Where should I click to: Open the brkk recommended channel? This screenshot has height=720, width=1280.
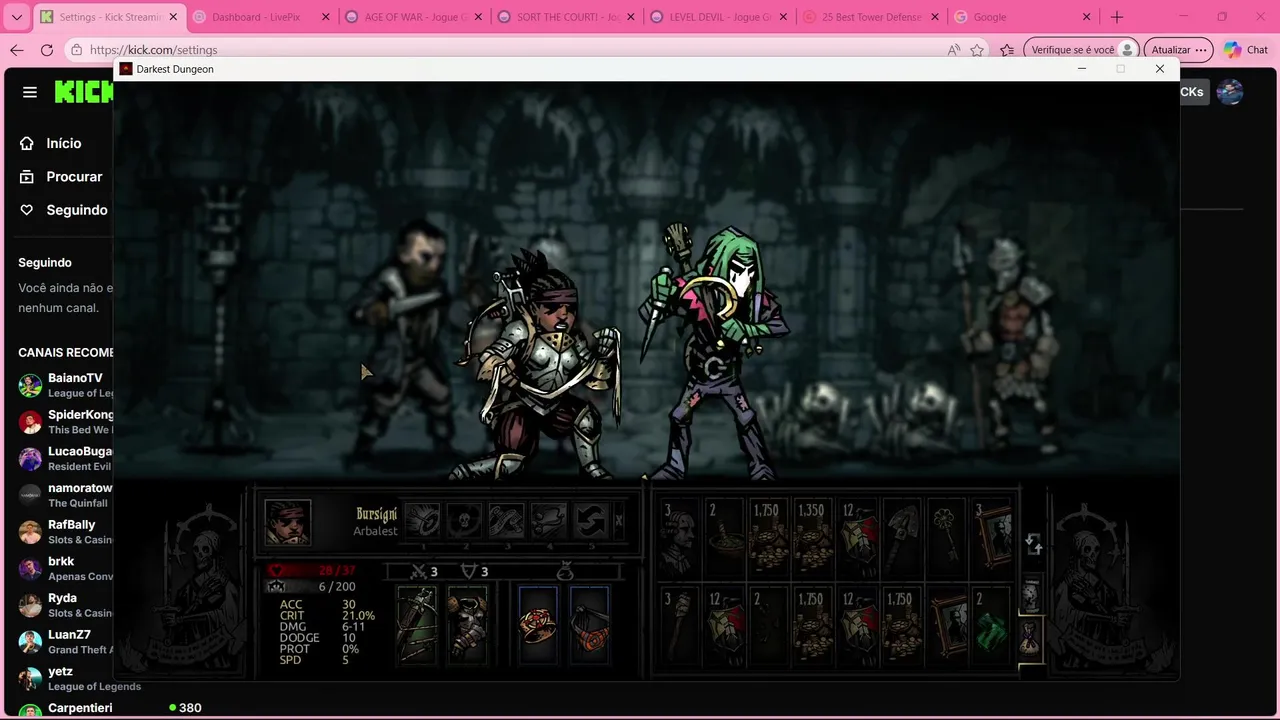tap(66, 568)
